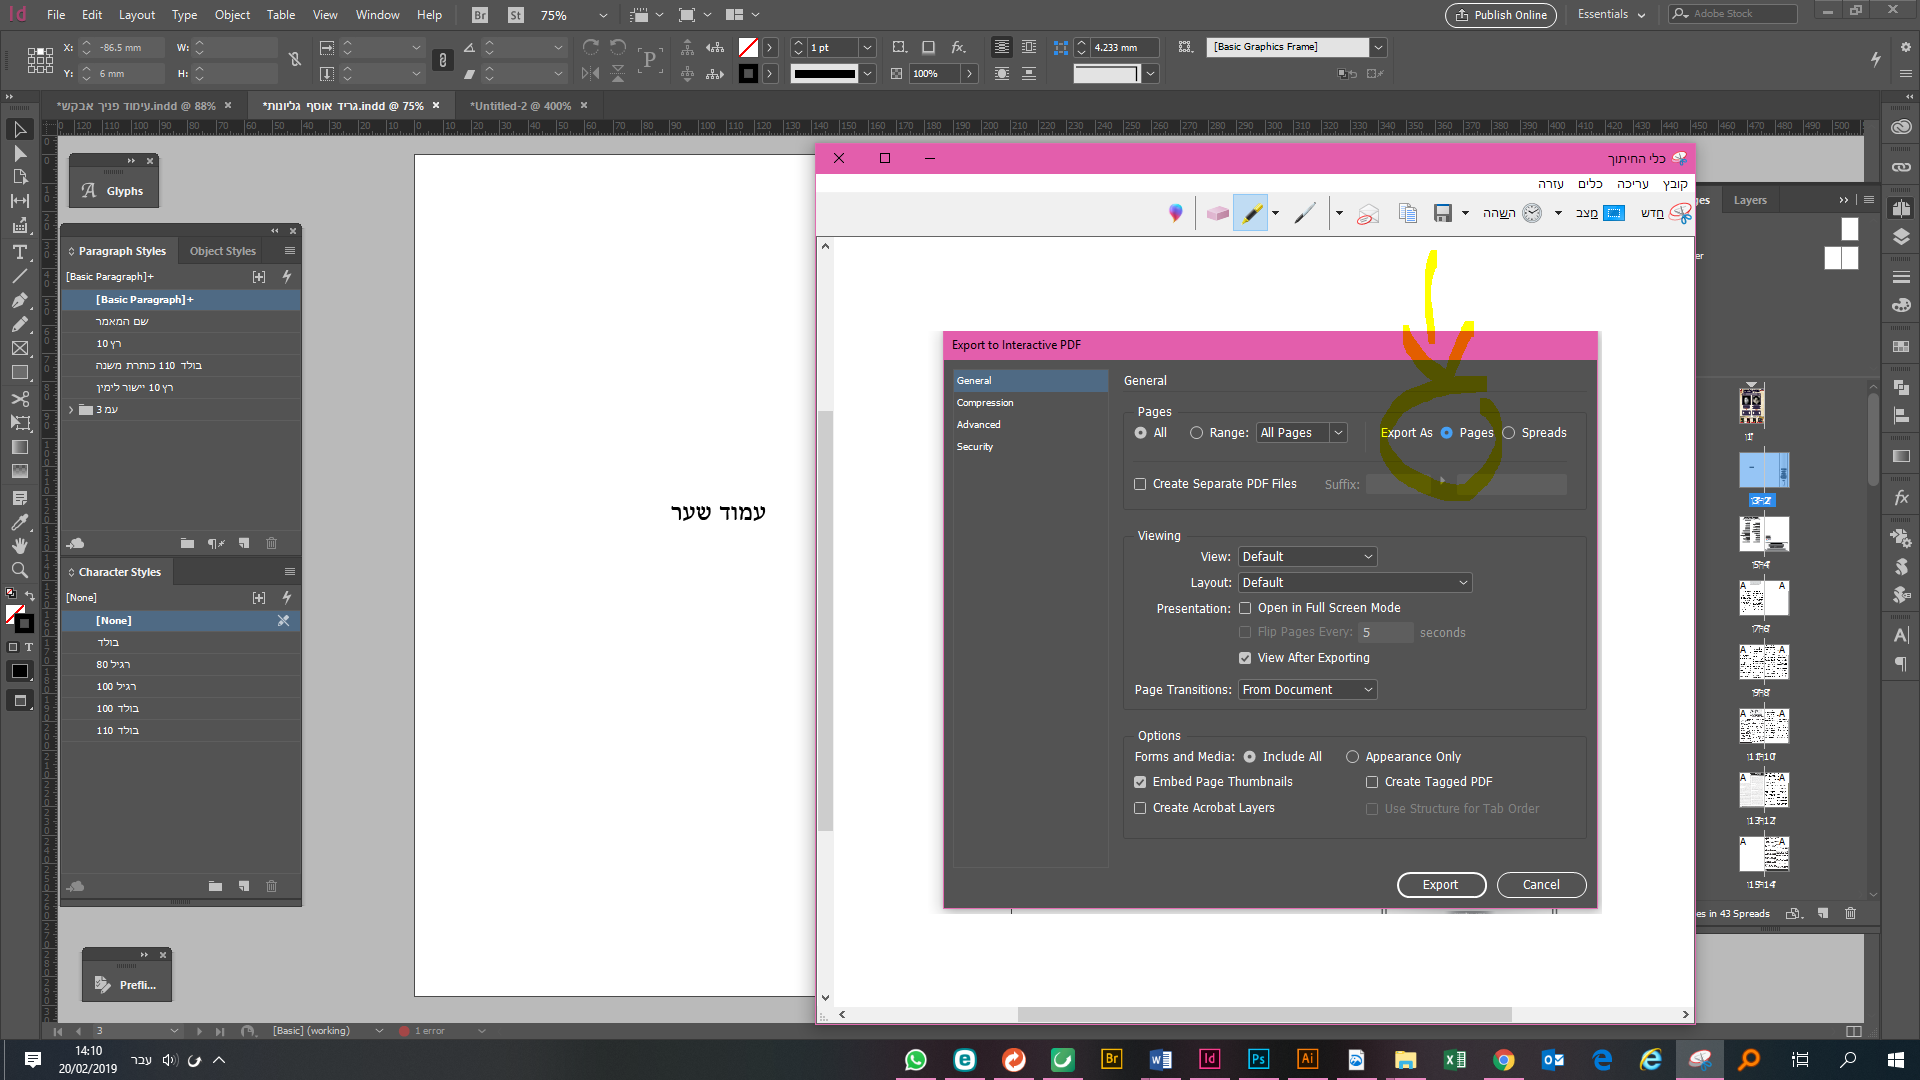The width and height of the screenshot is (1920, 1080).
Task: Activate the Zoom tool magnifier
Action: 19,570
